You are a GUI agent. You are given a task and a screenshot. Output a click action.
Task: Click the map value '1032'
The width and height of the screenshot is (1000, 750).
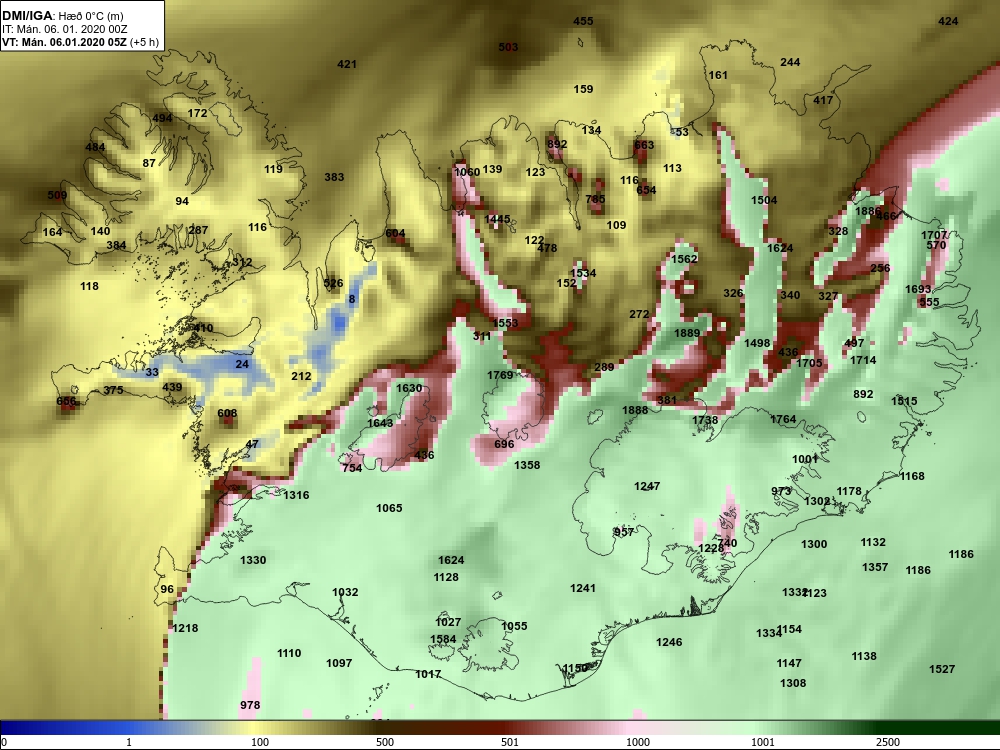coord(345,592)
